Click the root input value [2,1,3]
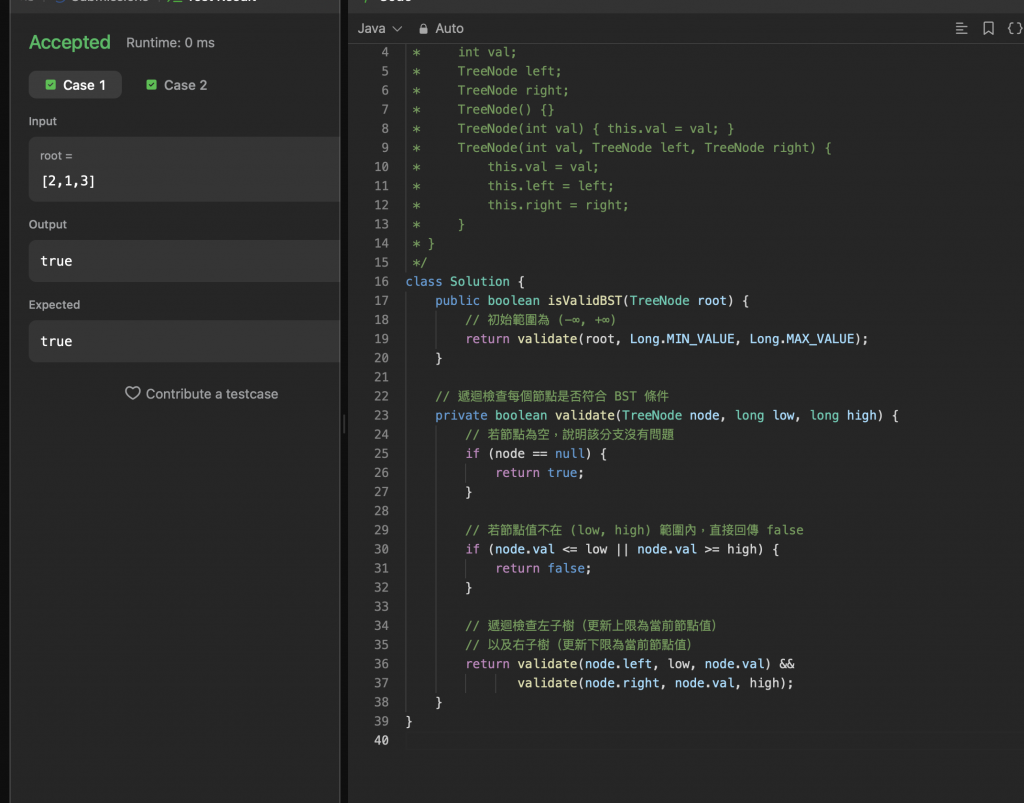This screenshot has width=1024, height=803. tap(69, 181)
